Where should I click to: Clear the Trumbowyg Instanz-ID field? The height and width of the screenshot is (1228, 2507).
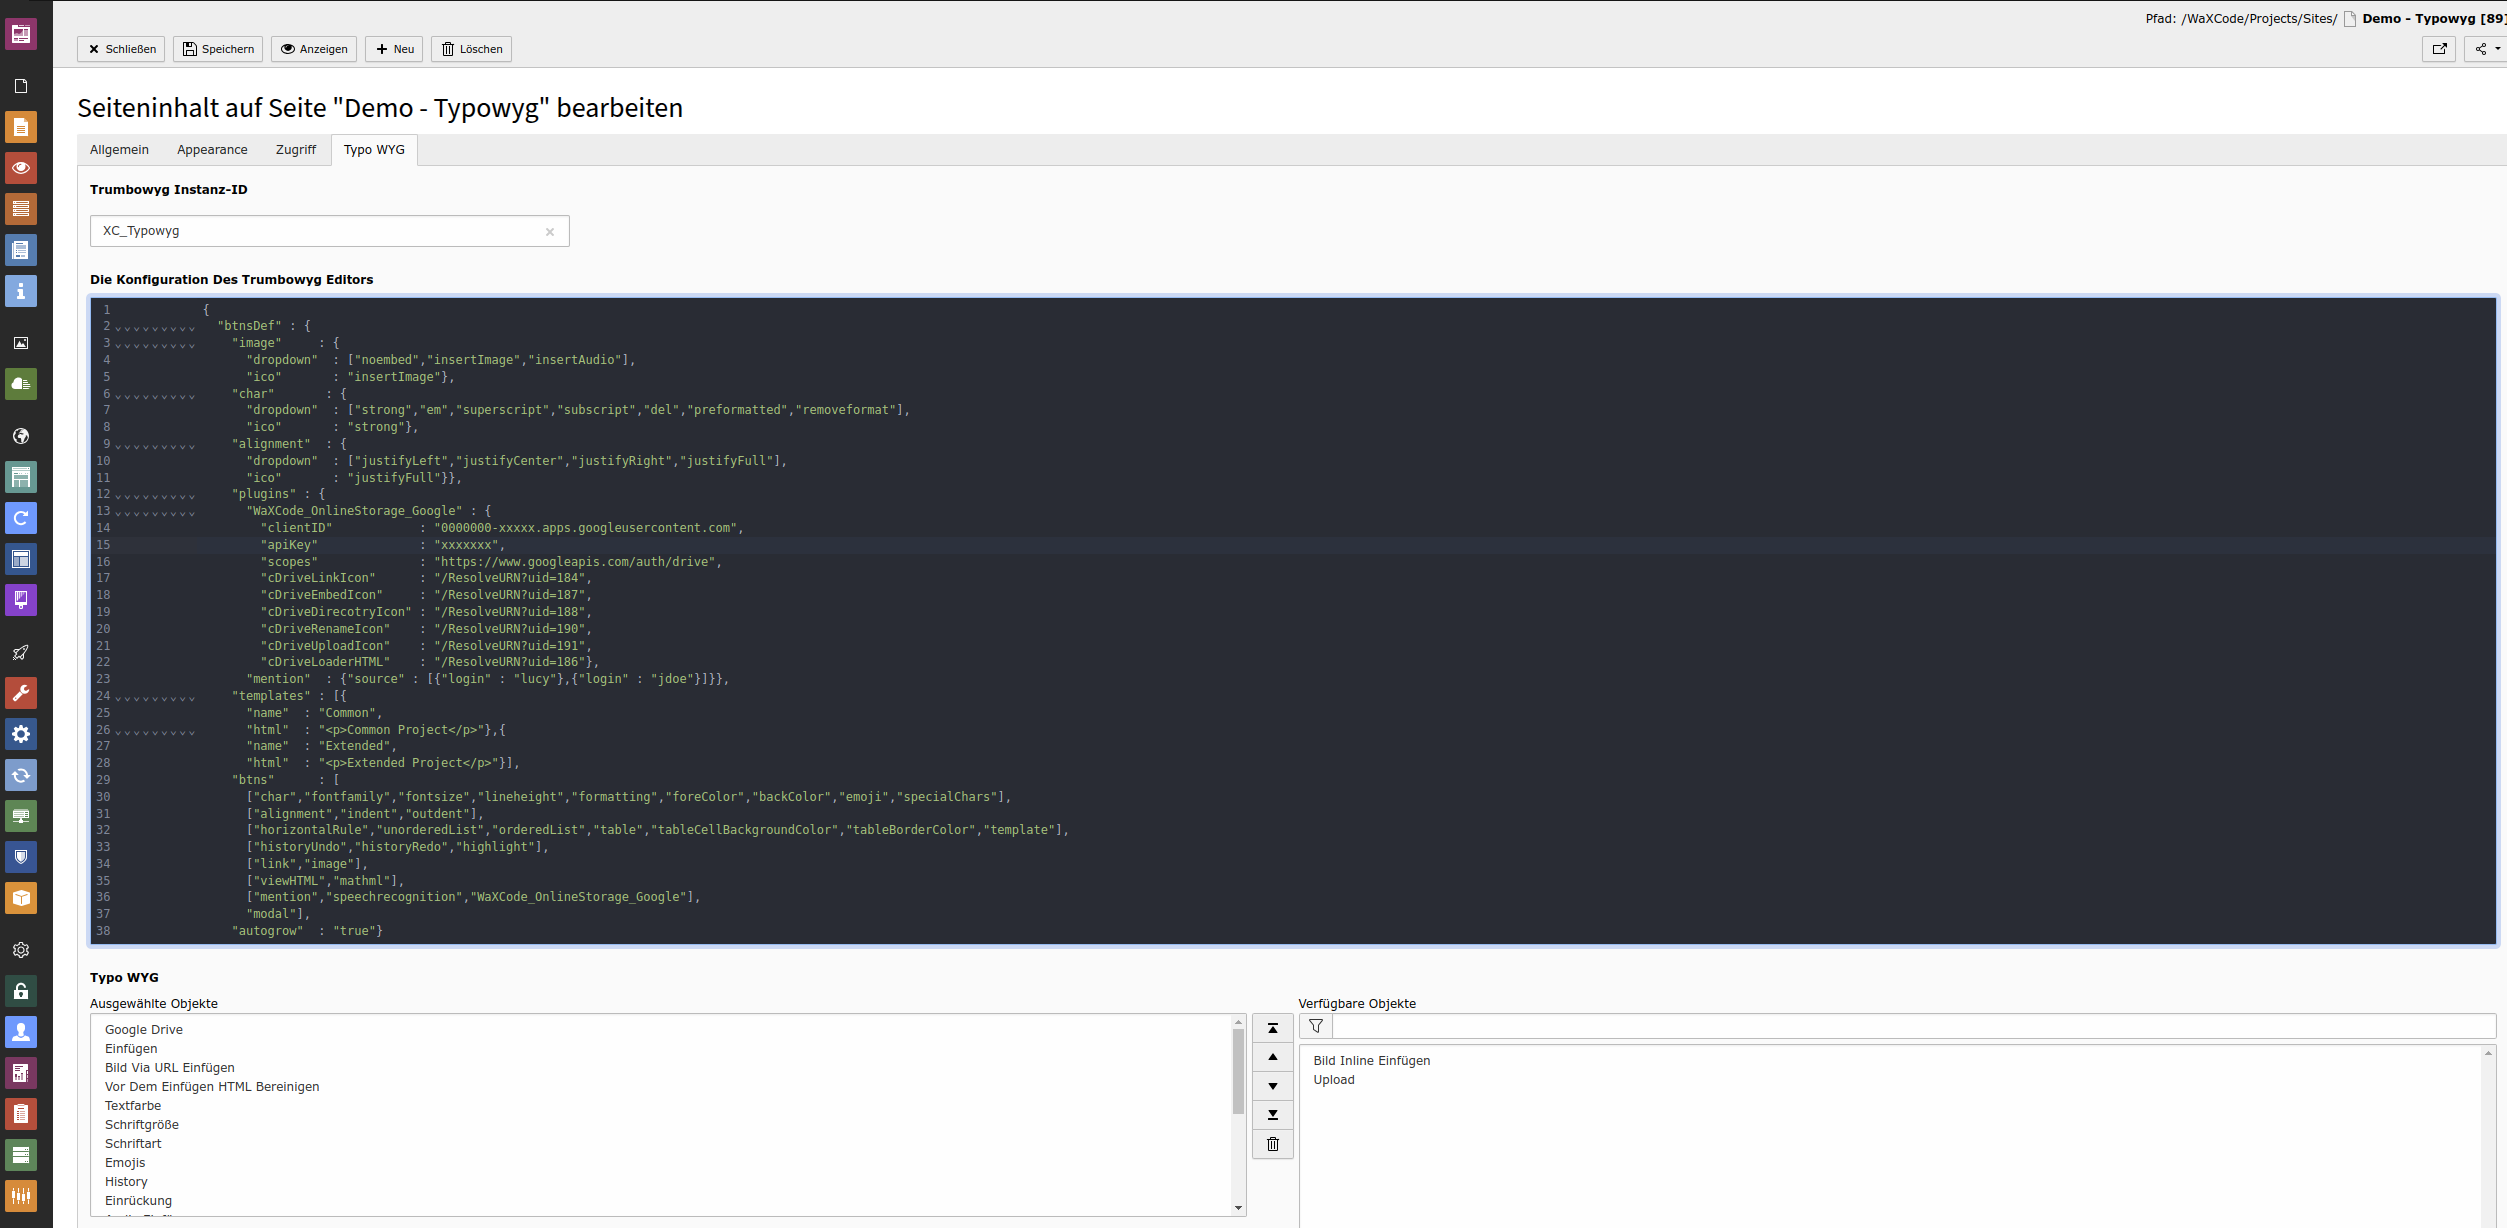click(x=550, y=232)
